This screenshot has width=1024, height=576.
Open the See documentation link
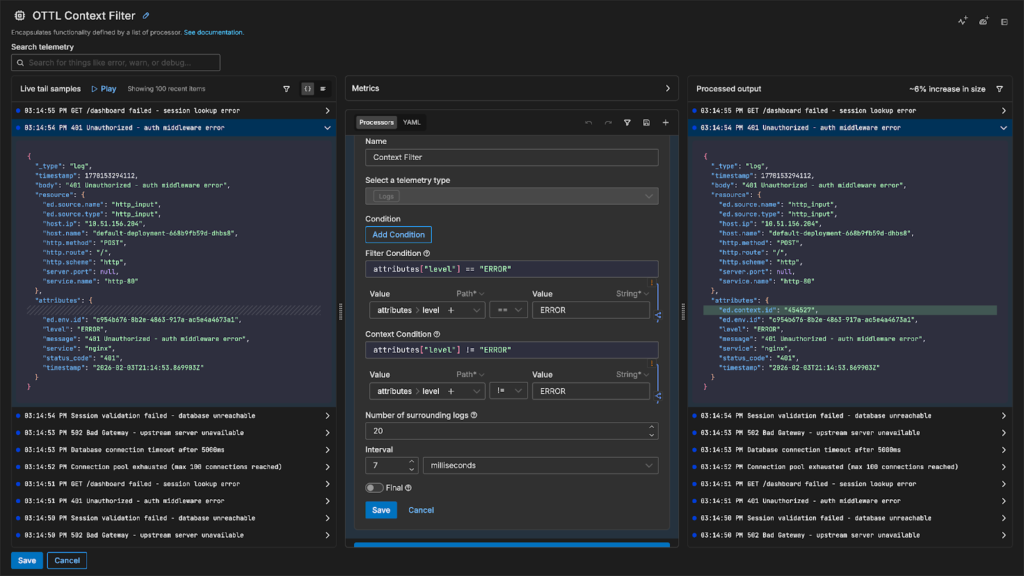213,33
